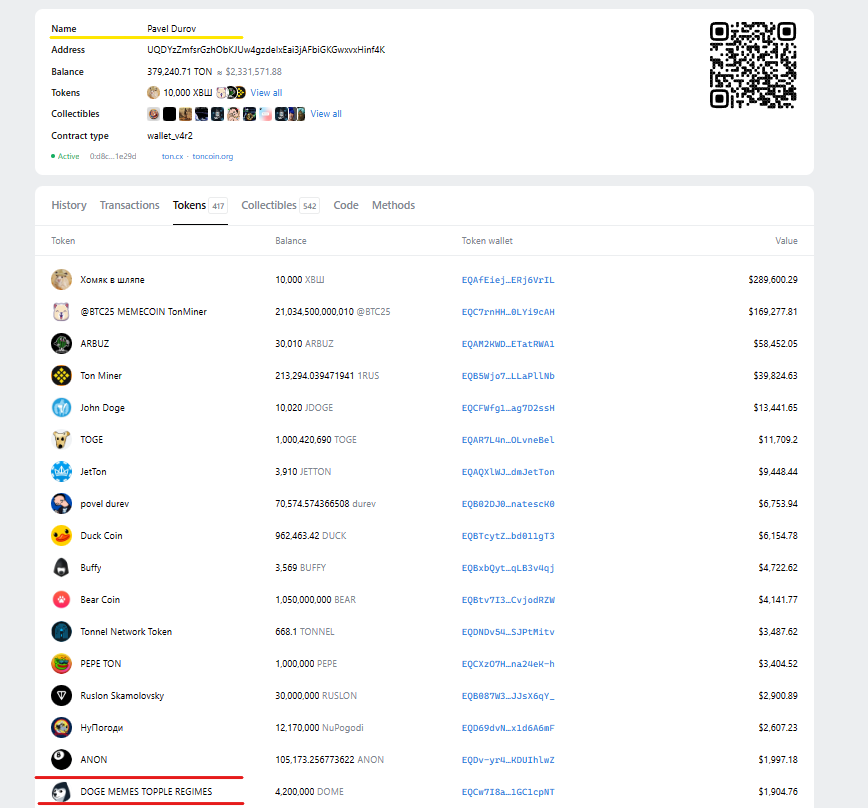The image size is (868, 808).
Task: Click the povel durev token icon
Action: 61,504
